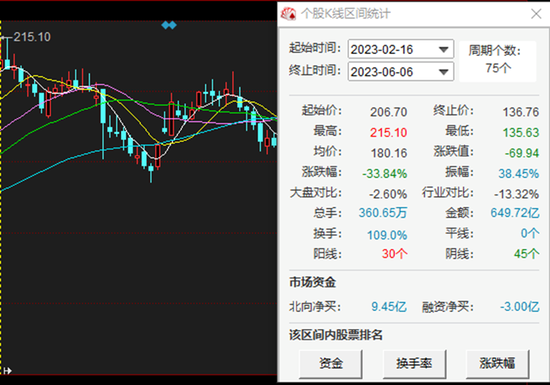Click the 资金 ranking button
Viewport: 550px width, 385px height.
[330, 364]
